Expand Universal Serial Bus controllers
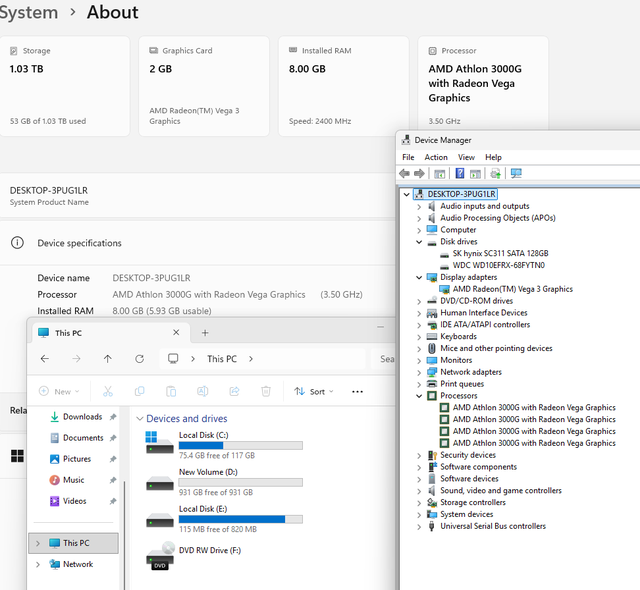The height and width of the screenshot is (590, 640). (419, 526)
